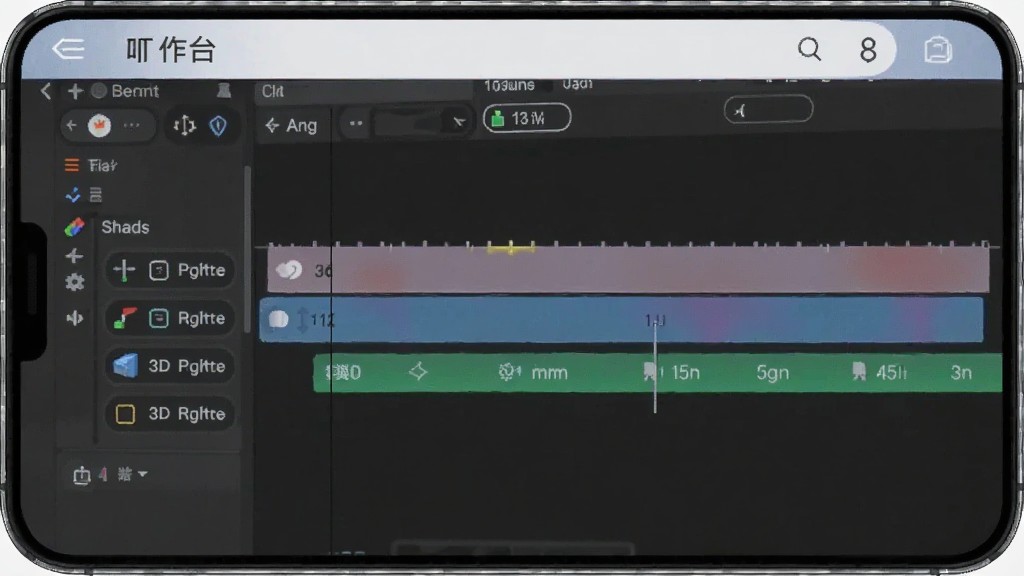The width and height of the screenshot is (1024, 576).
Task: Click the Pgltte button with crosshair icon
Action: click(170, 270)
